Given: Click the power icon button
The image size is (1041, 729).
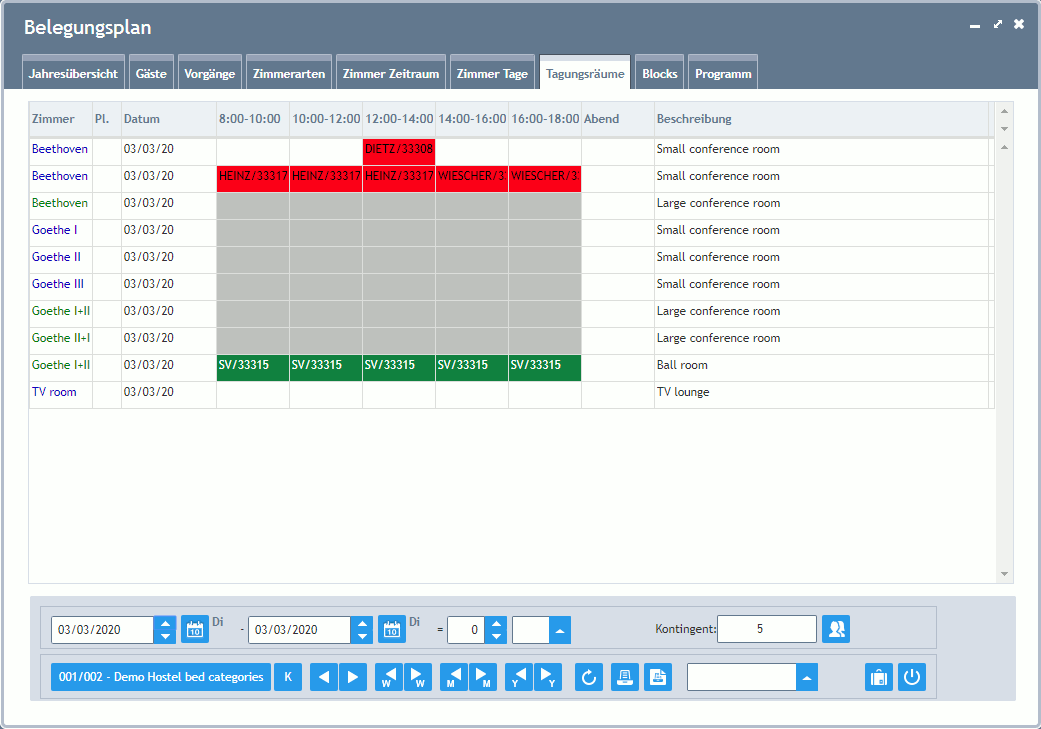Looking at the screenshot, I should click(912, 677).
